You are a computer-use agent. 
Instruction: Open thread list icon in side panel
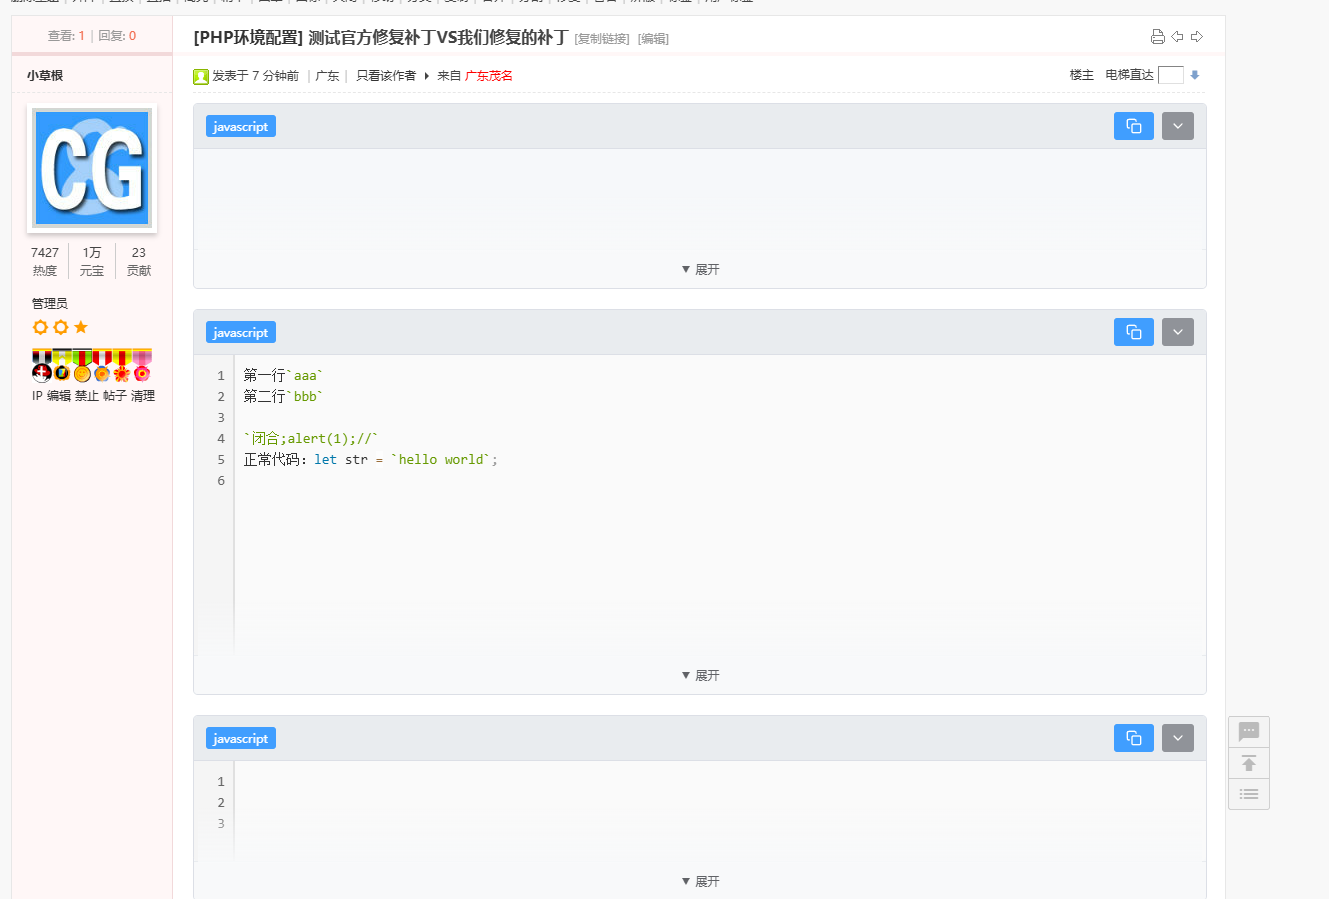click(1249, 794)
